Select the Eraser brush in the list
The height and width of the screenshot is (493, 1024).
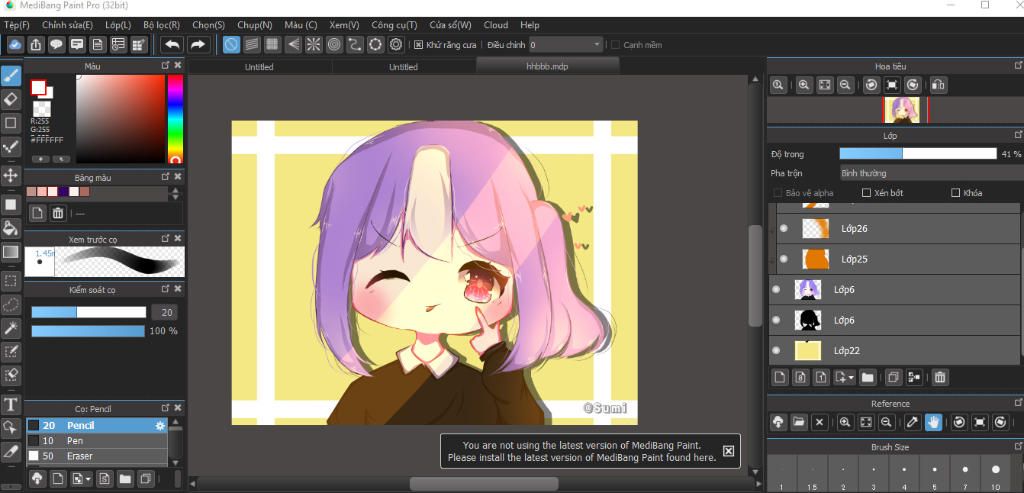click(97, 456)
